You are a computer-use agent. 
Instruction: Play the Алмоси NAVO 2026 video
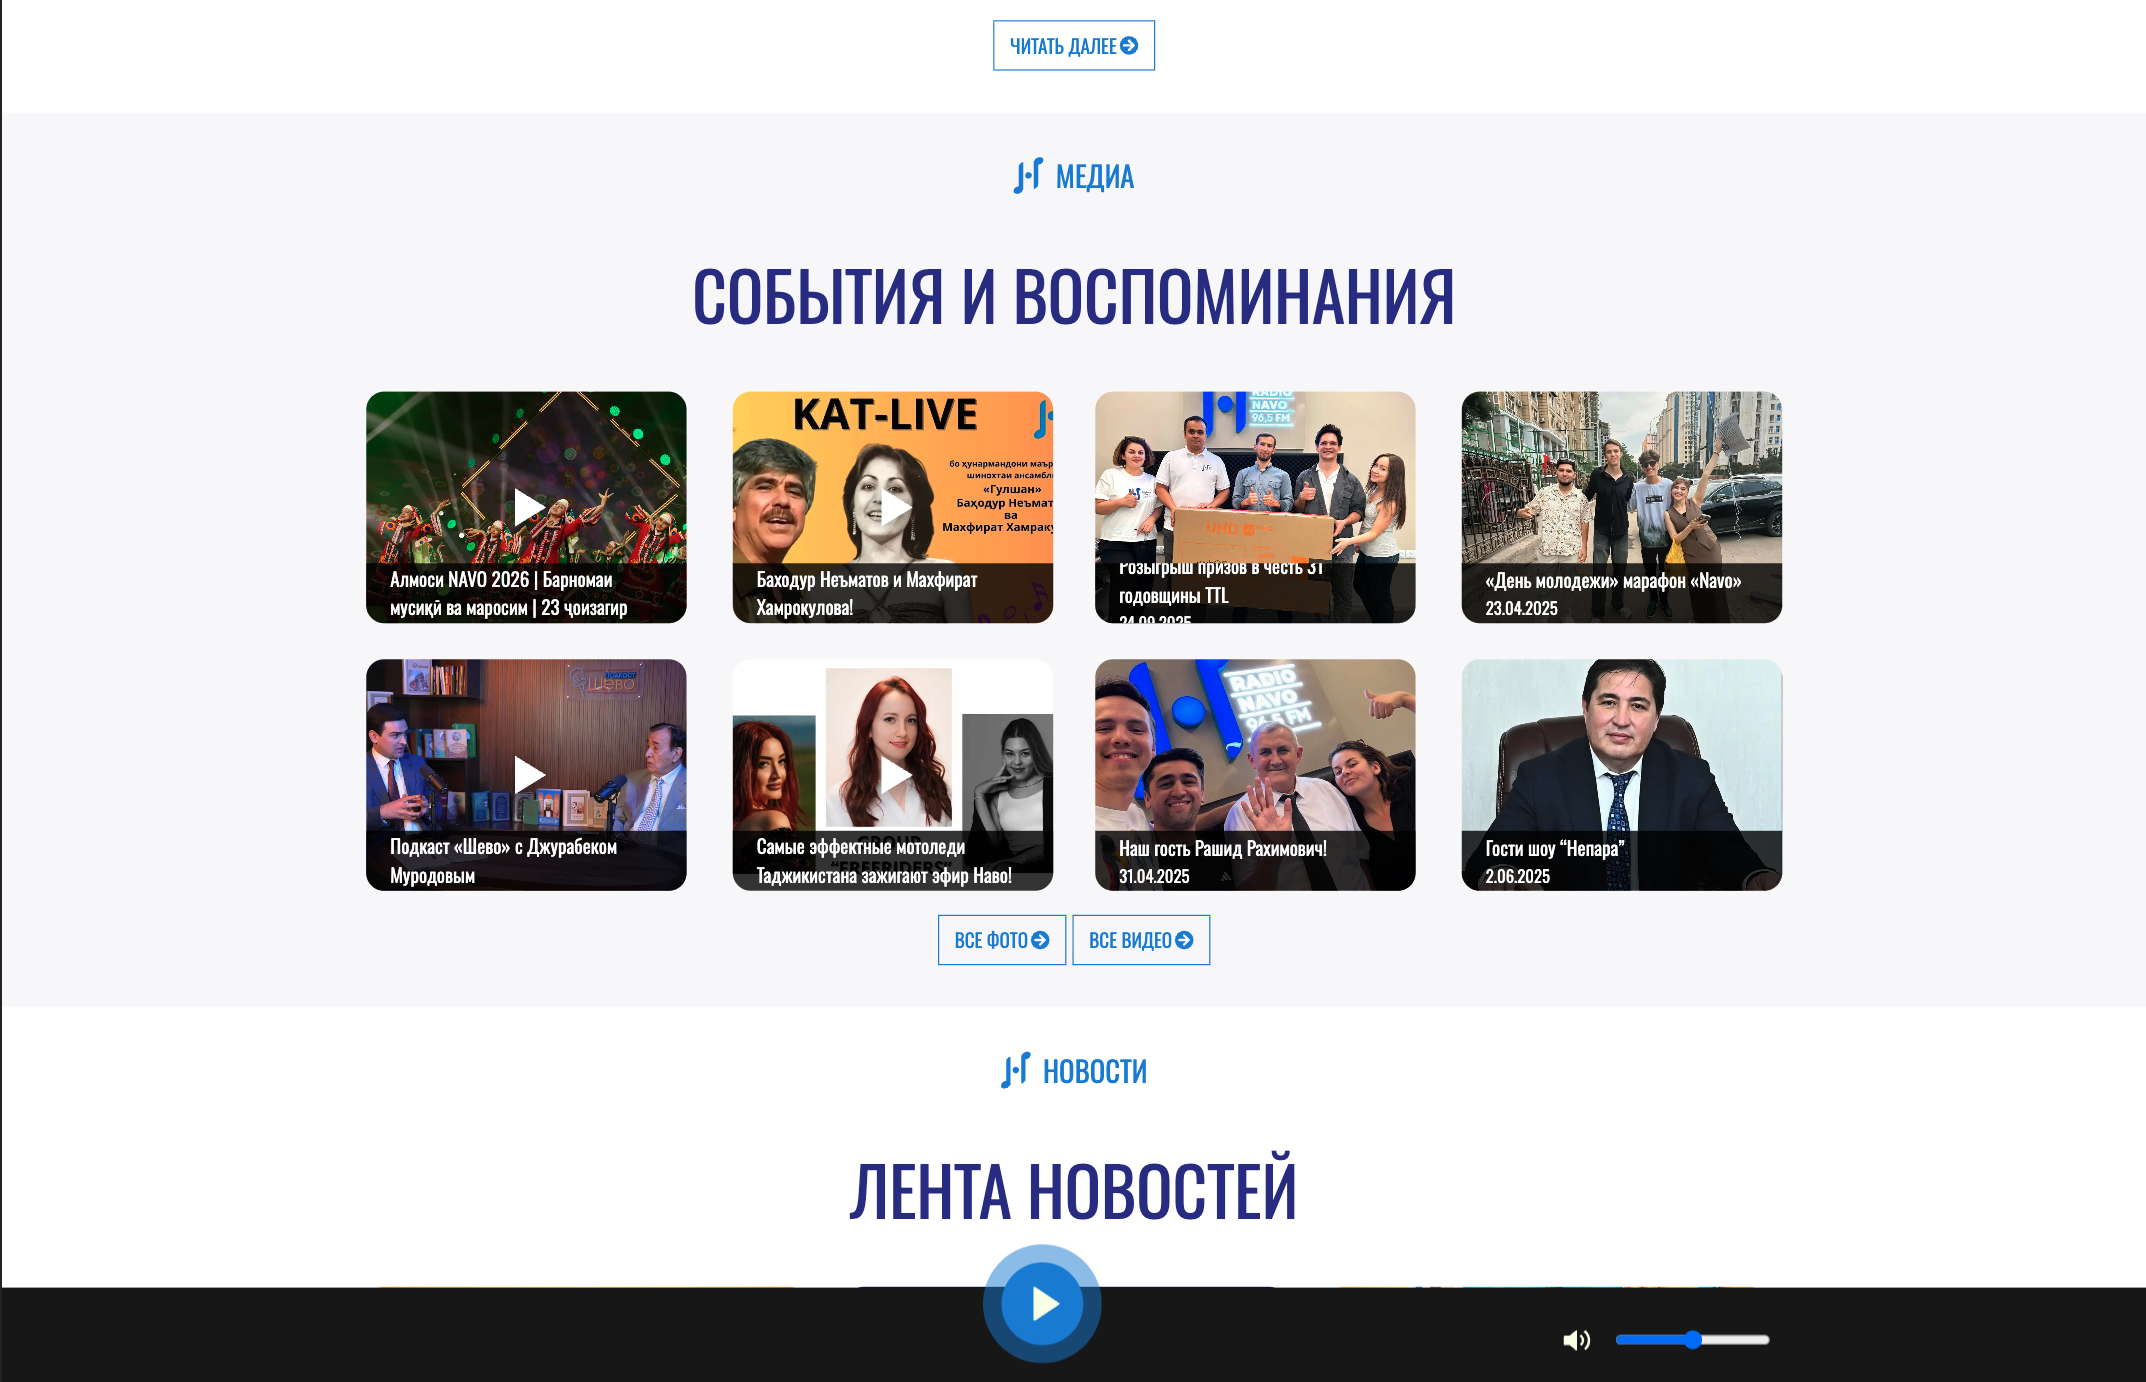(x=527, y=507)
